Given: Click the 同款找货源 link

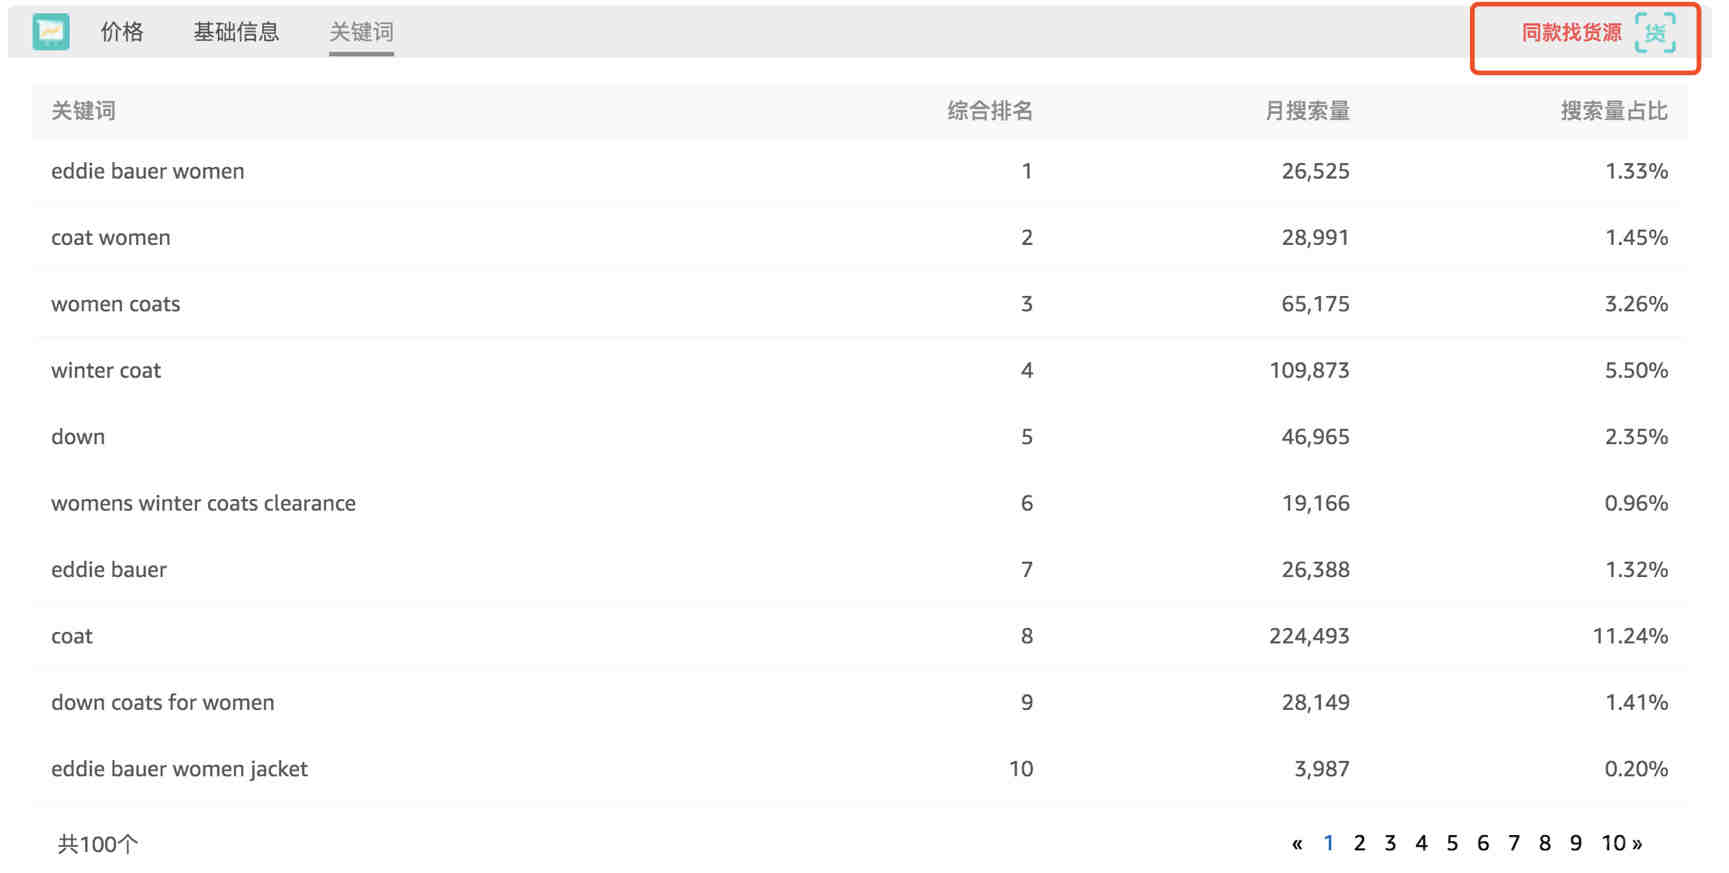Looking at the screenshot, I should (x=1571, y=33).
